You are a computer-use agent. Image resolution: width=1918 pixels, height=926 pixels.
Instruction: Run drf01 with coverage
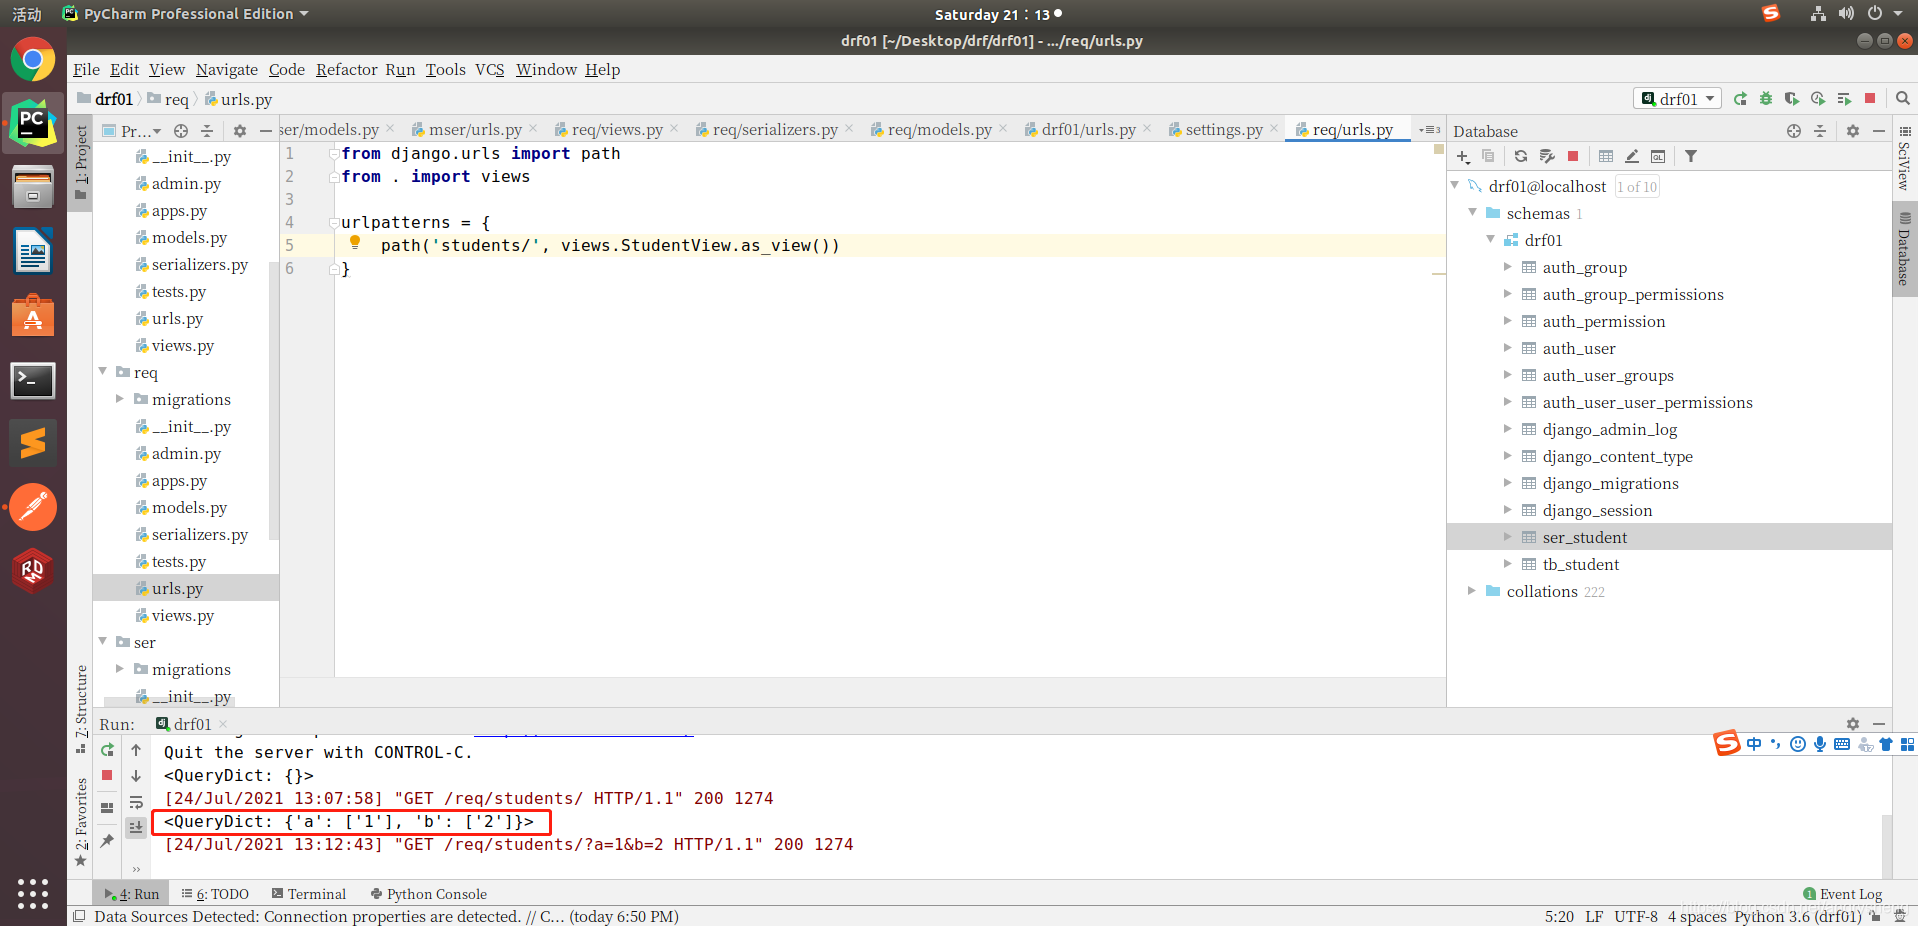coord(1792,99)
